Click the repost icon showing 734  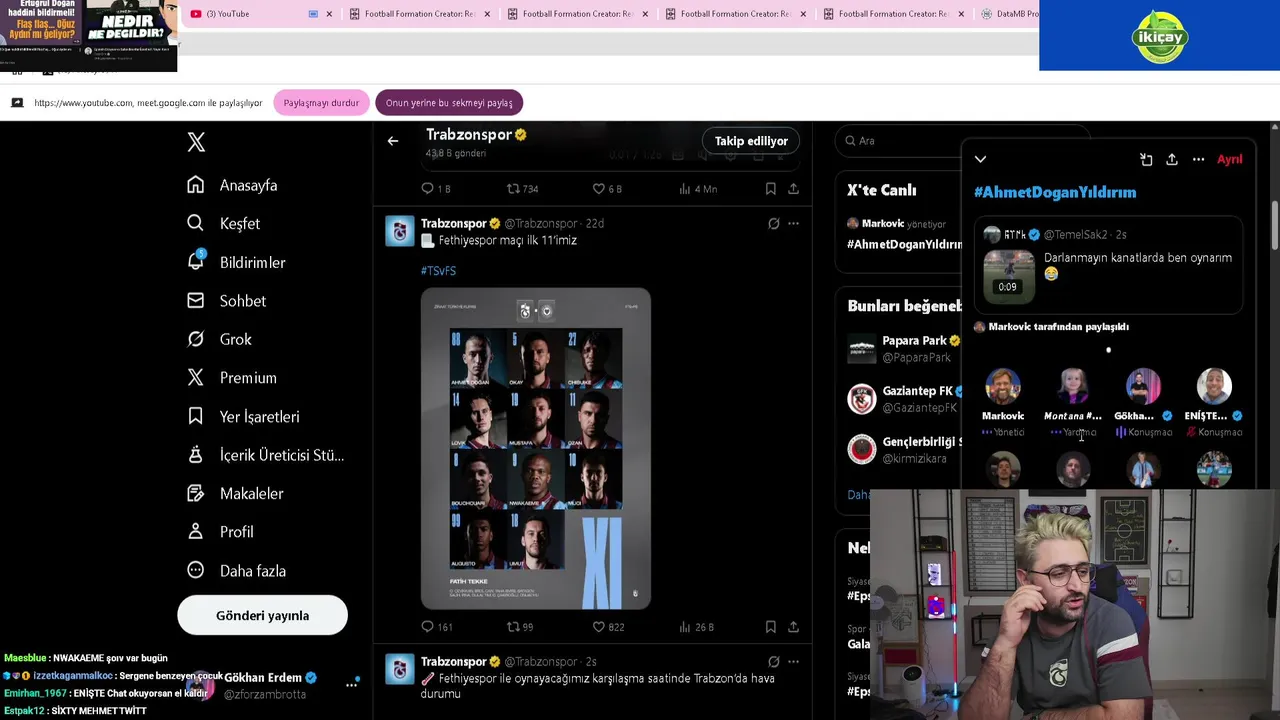coord(522,188)
